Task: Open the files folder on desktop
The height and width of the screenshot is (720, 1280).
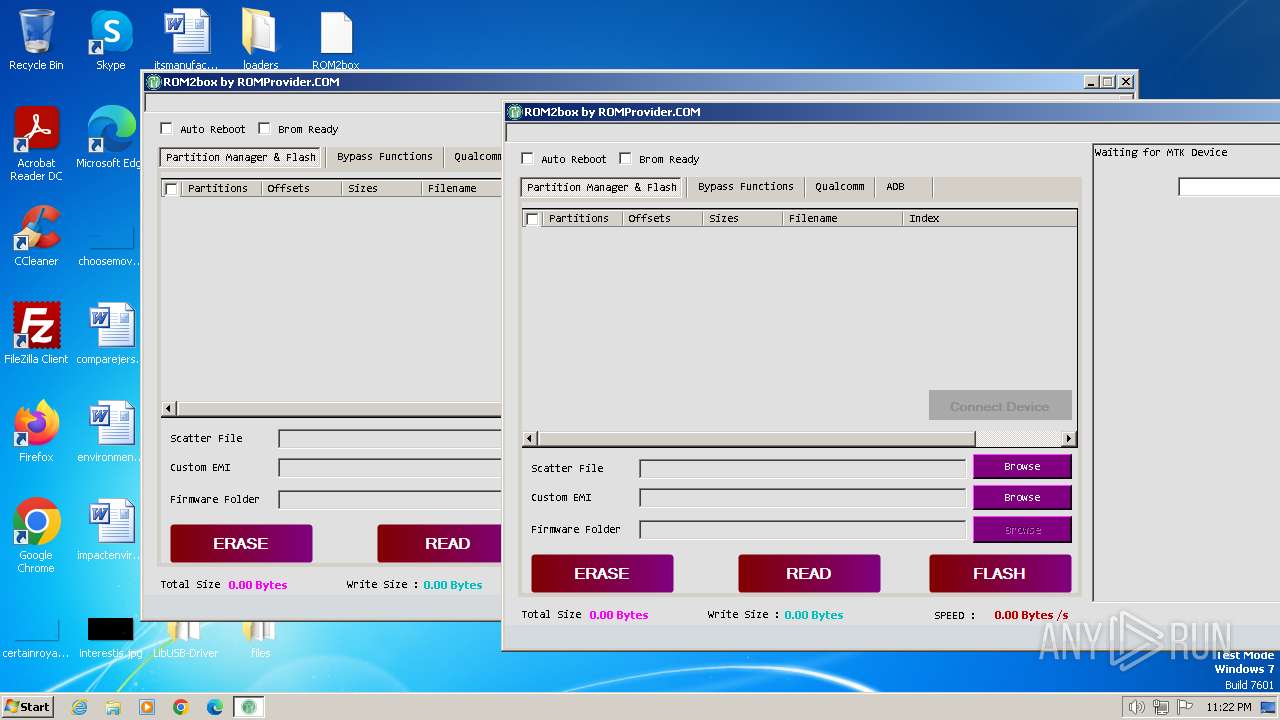Action: click(x=260, y=640)
